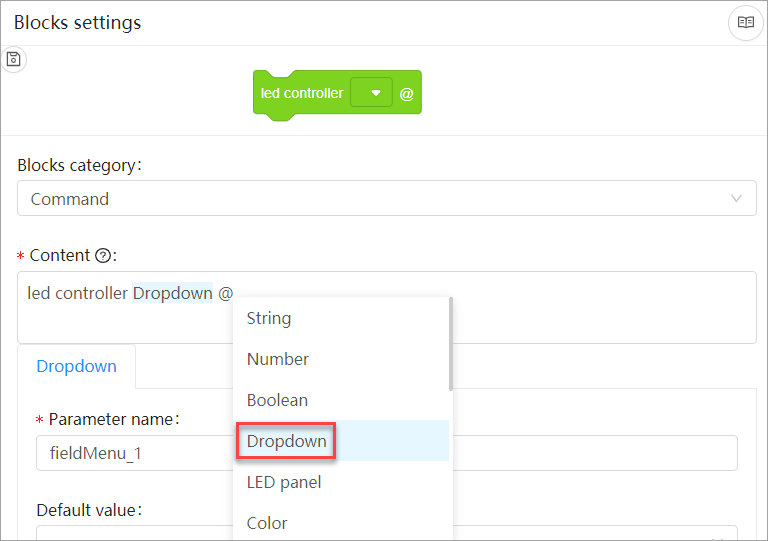
Task: Choose LED panel parameter type
Action: (284, 482)
